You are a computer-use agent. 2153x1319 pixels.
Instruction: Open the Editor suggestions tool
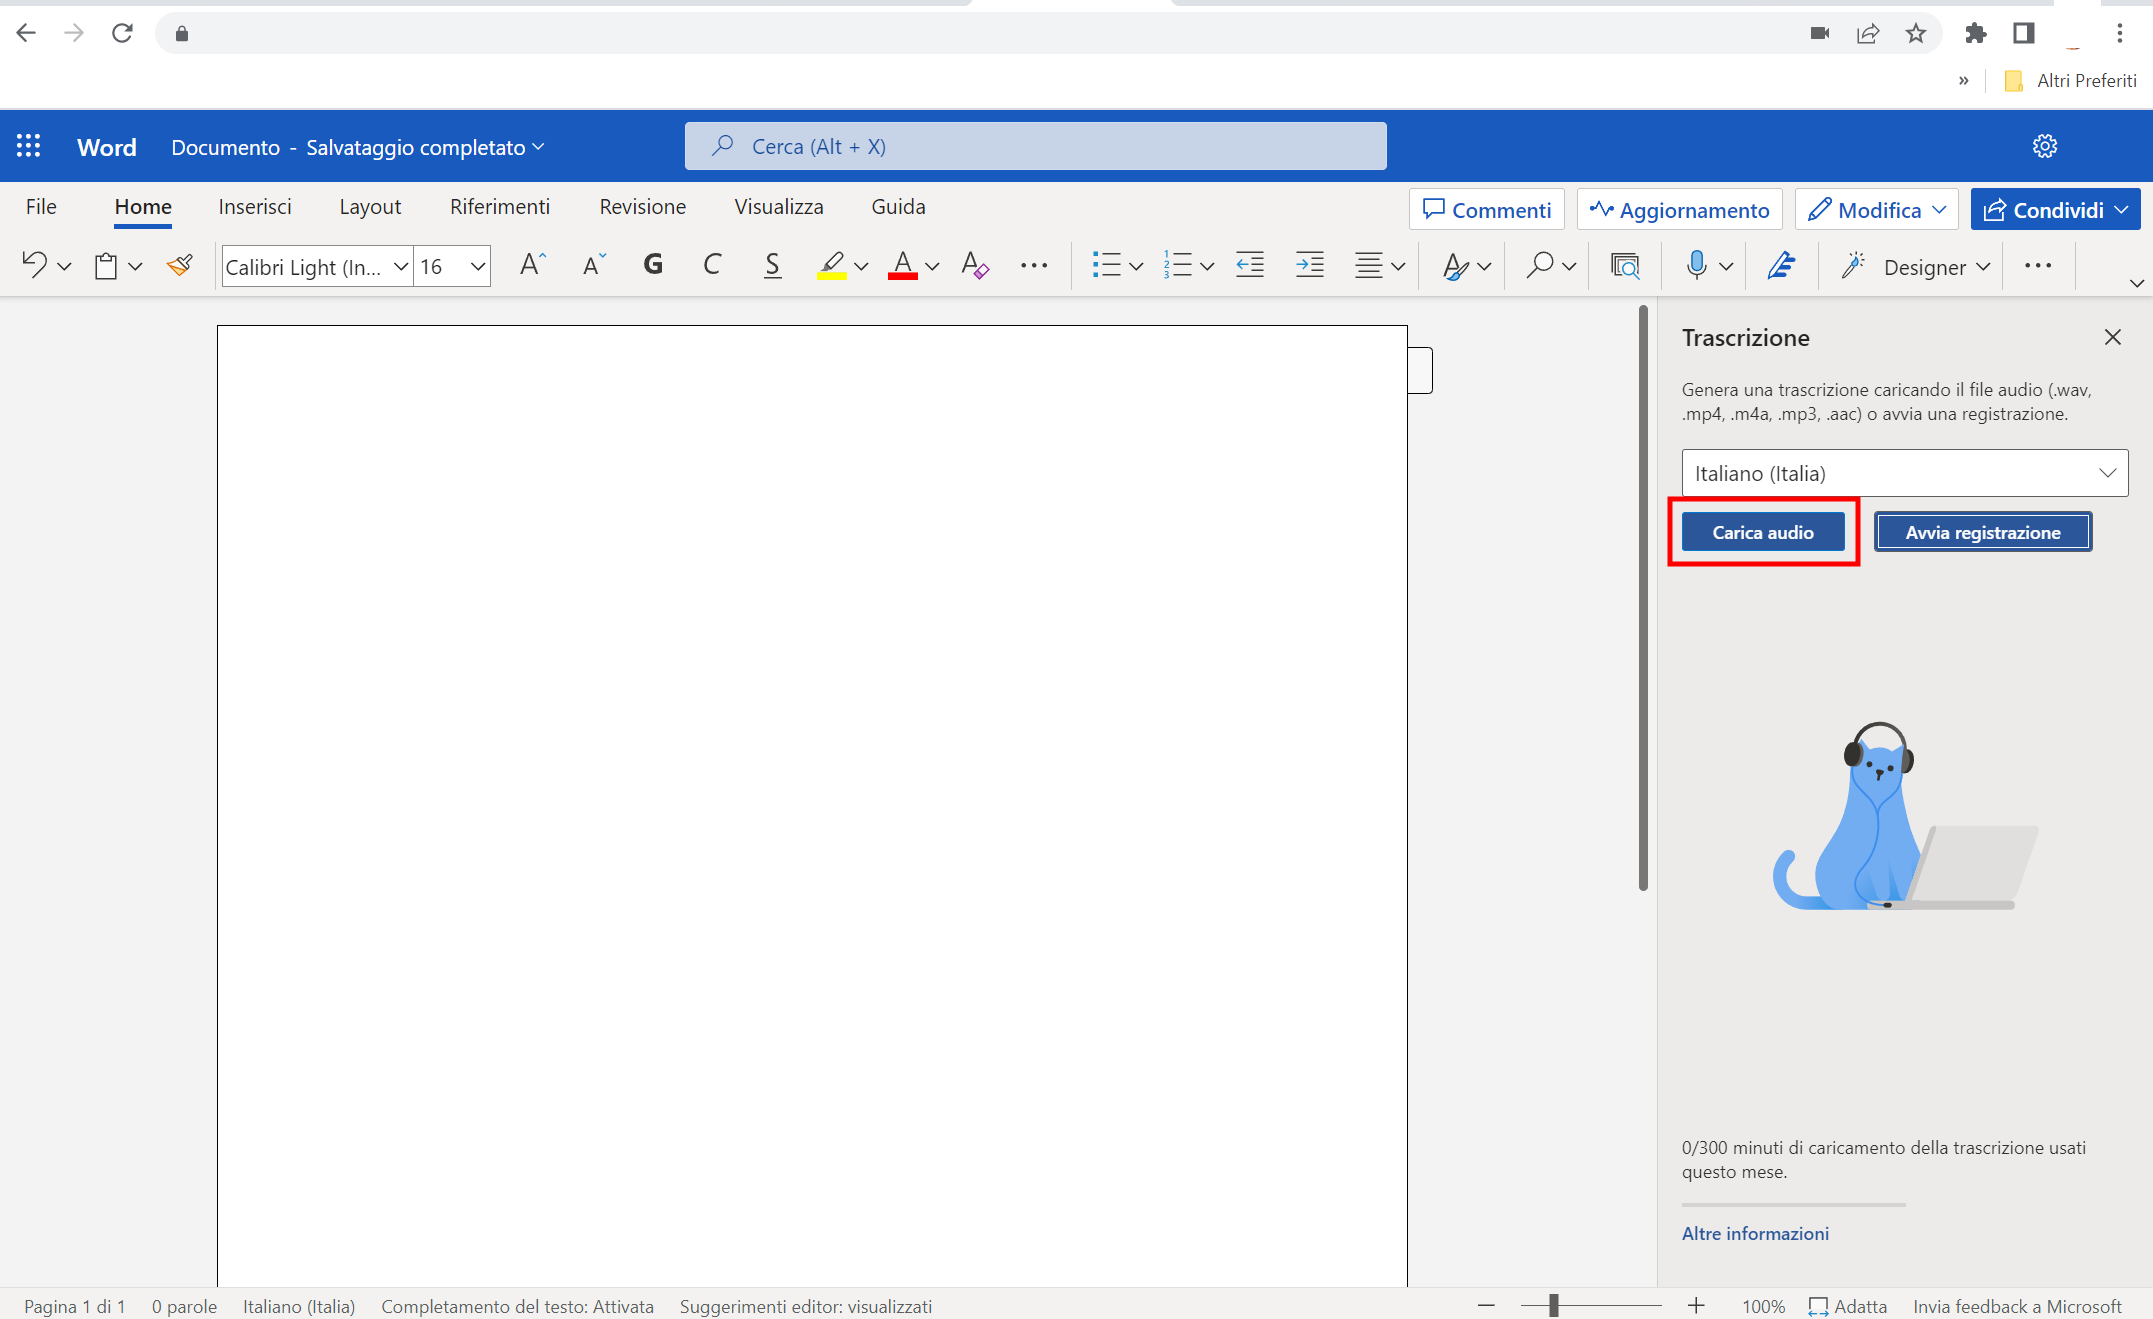coord(1781,265)
